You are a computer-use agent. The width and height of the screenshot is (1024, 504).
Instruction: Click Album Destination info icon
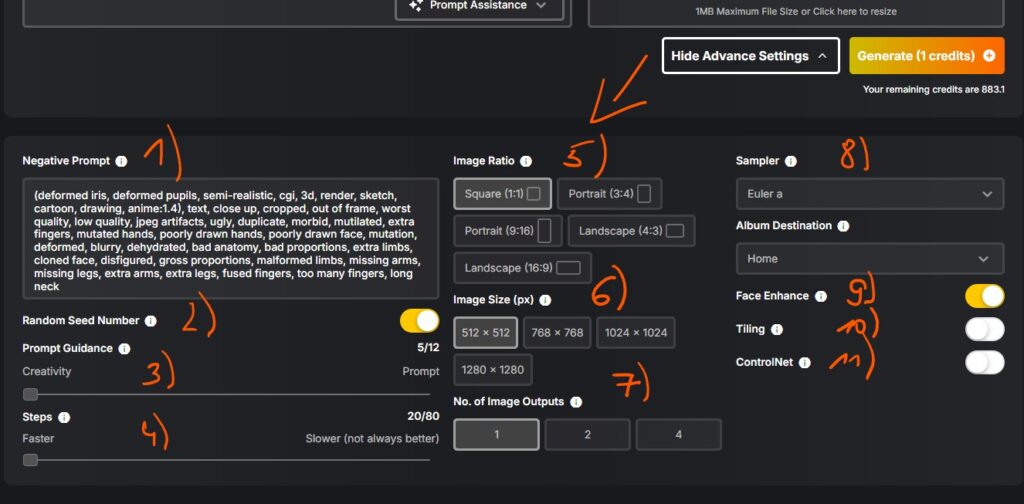coord(843,226)
